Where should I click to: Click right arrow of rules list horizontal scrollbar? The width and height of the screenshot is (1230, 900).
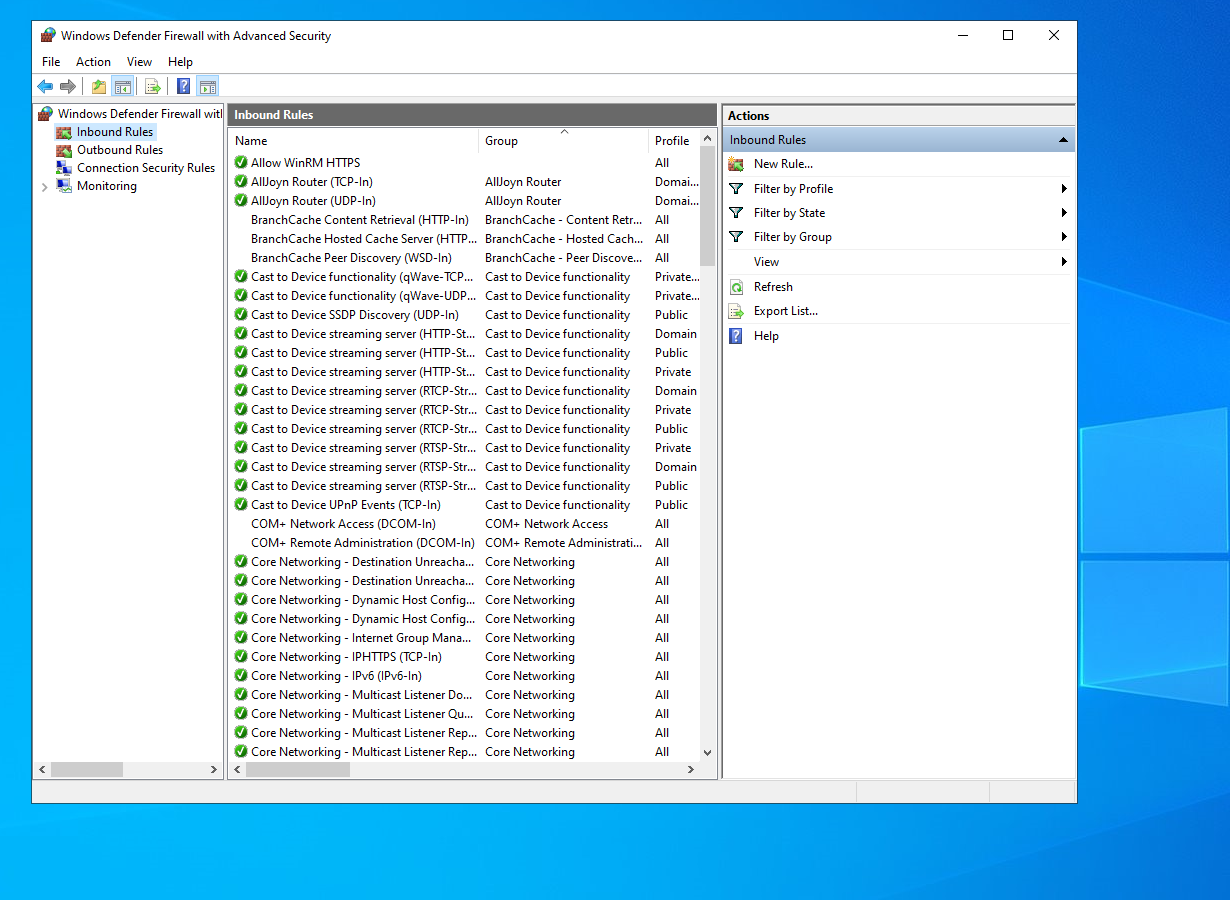691,770
